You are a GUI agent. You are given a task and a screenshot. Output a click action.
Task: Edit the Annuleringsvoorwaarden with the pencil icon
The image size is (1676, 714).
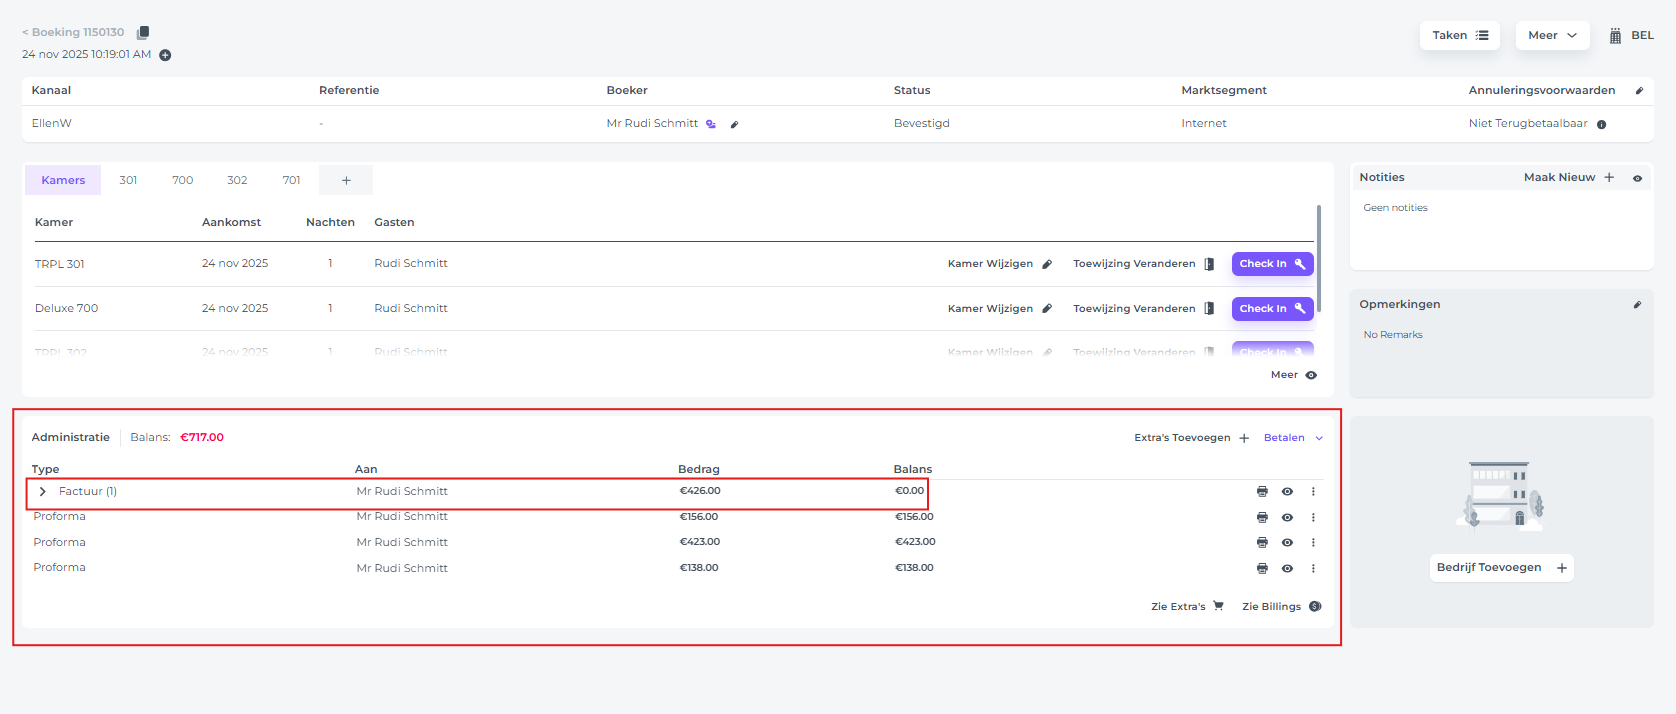(x=1639, y=91)
